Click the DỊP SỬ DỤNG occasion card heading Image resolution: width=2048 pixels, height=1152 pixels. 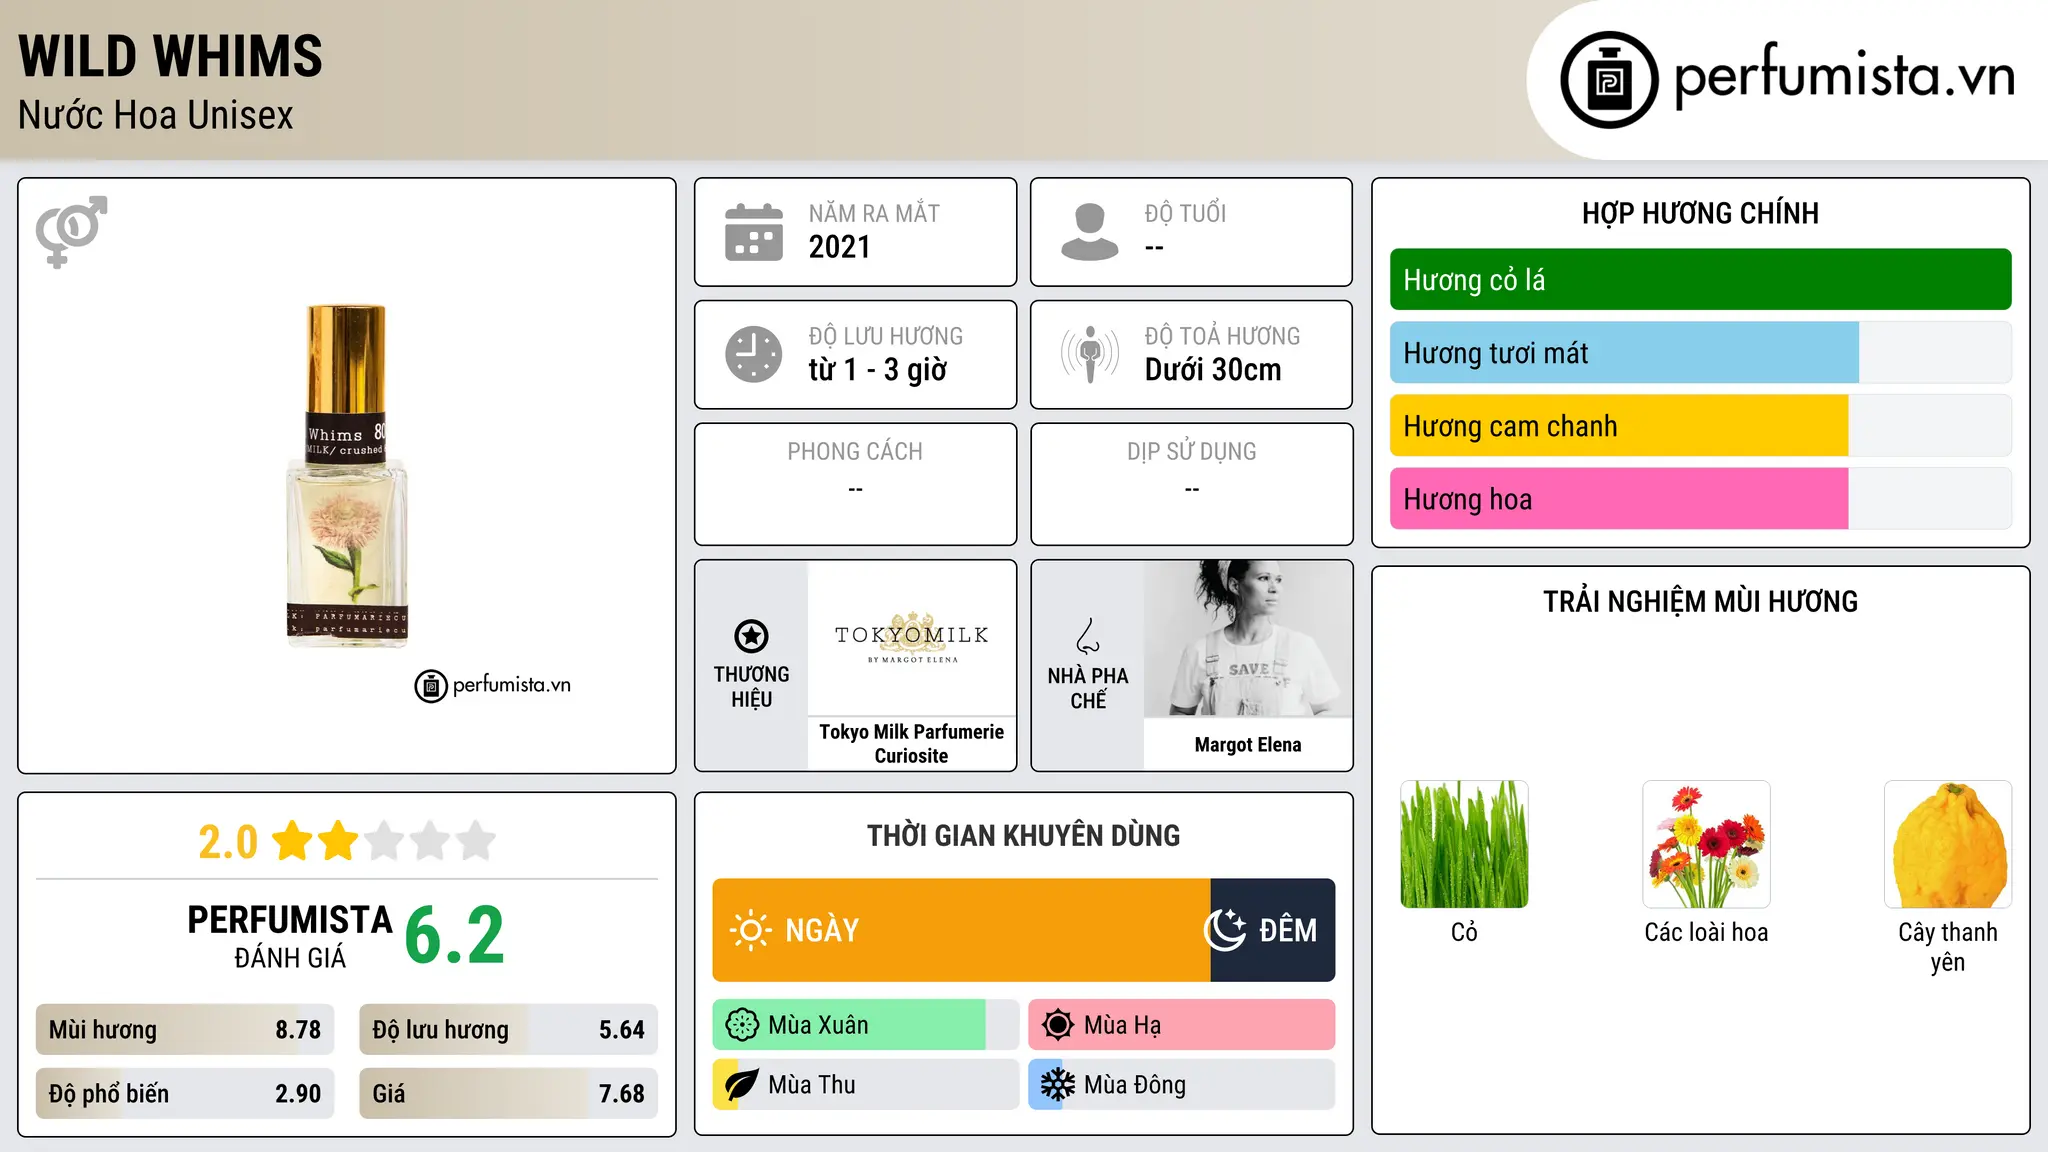click(1192, 452)
